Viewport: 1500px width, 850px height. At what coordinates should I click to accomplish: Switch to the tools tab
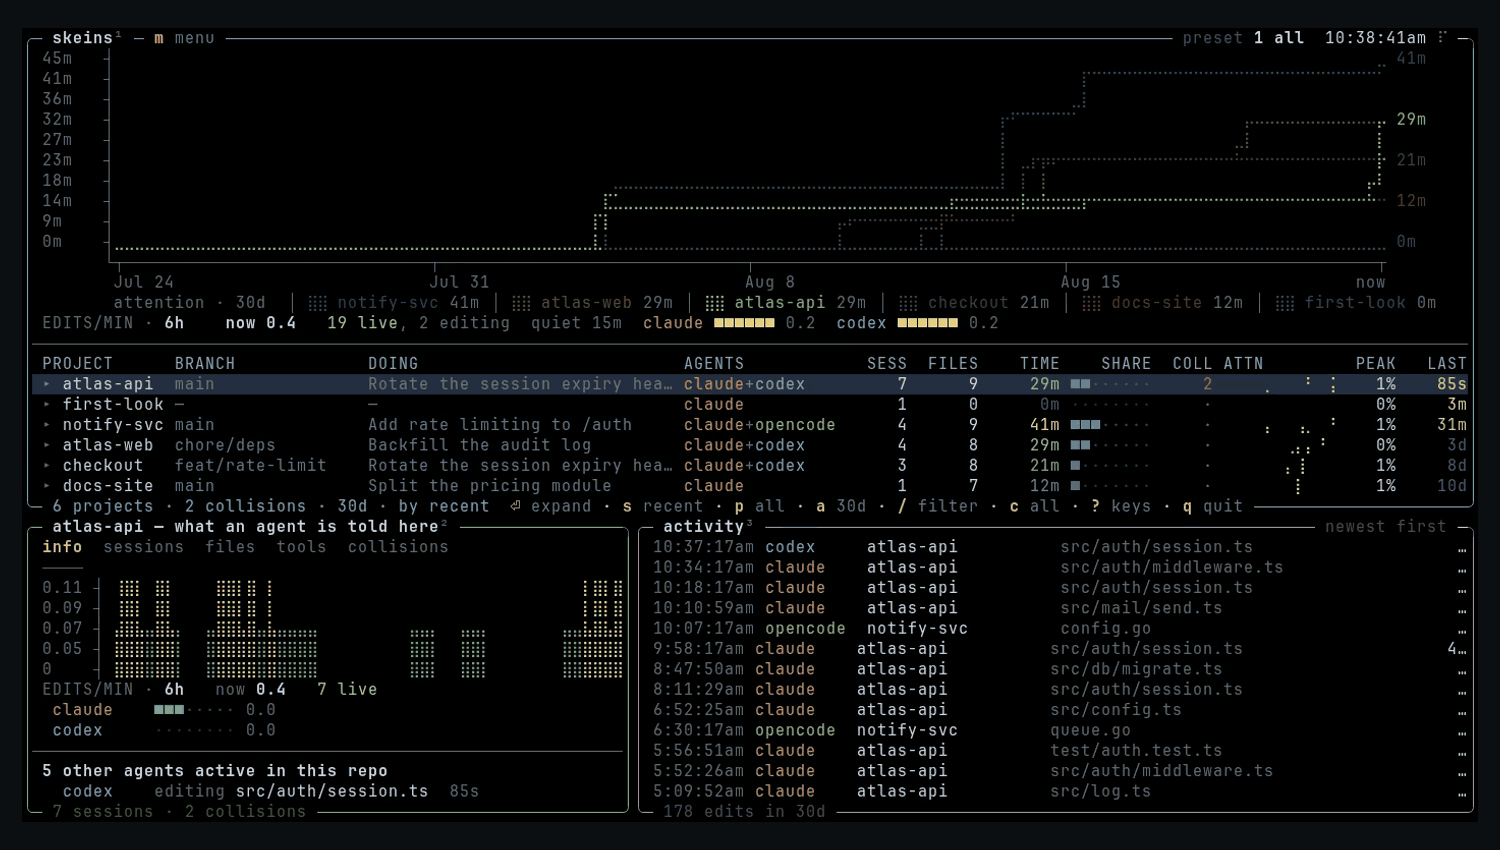pyautogui.click(x=301, y=547)
